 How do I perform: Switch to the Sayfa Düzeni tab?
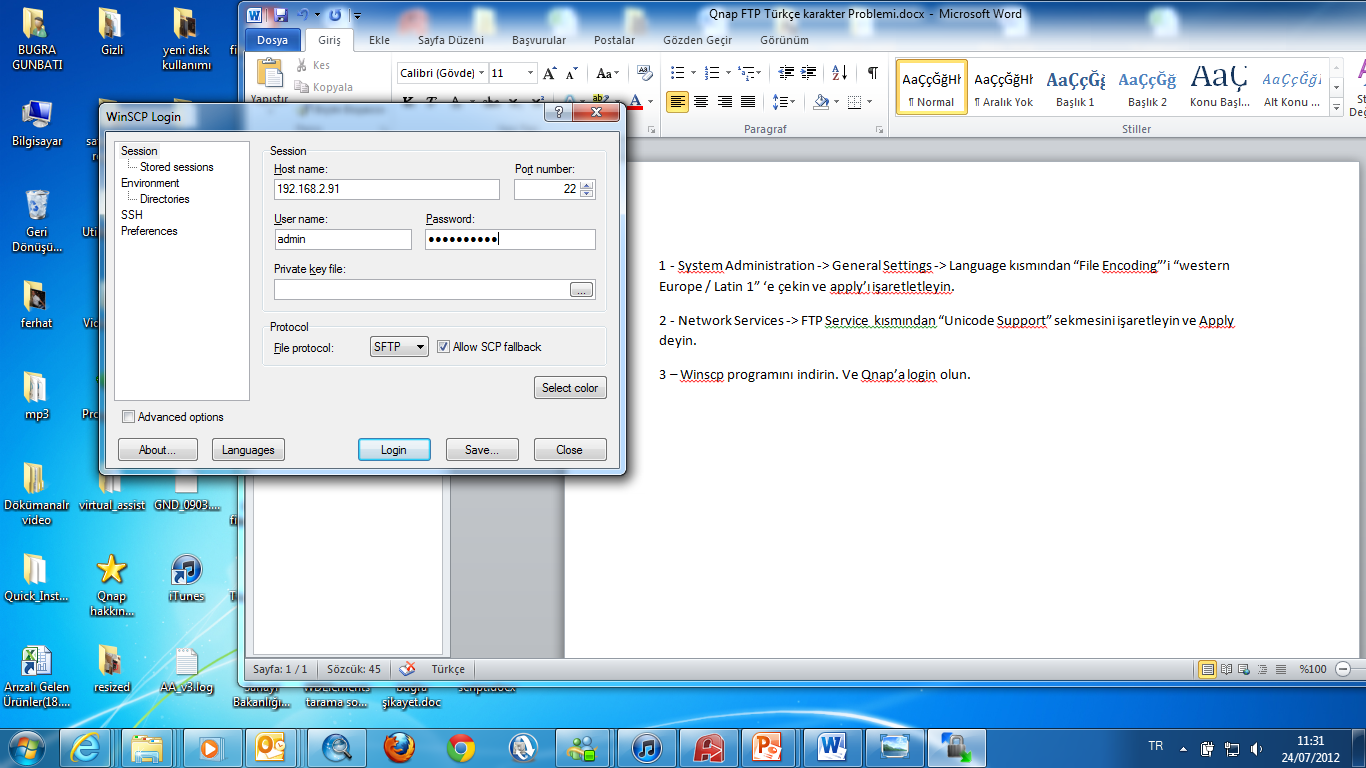(x=450, y=40)
